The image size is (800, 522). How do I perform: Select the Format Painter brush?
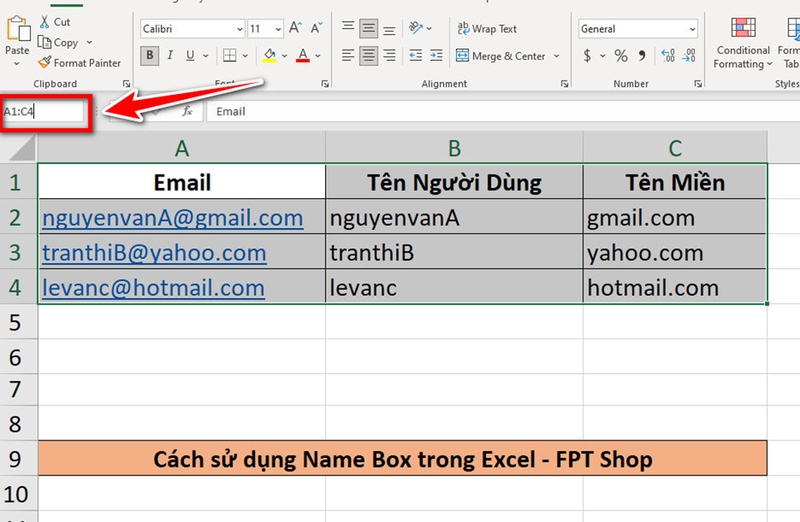tap(45, 63)
